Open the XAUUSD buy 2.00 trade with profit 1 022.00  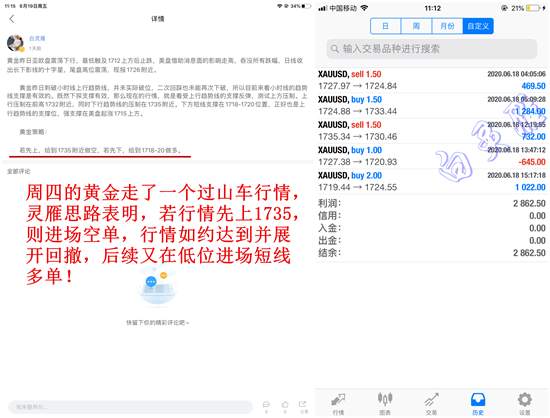coord(432,181)
